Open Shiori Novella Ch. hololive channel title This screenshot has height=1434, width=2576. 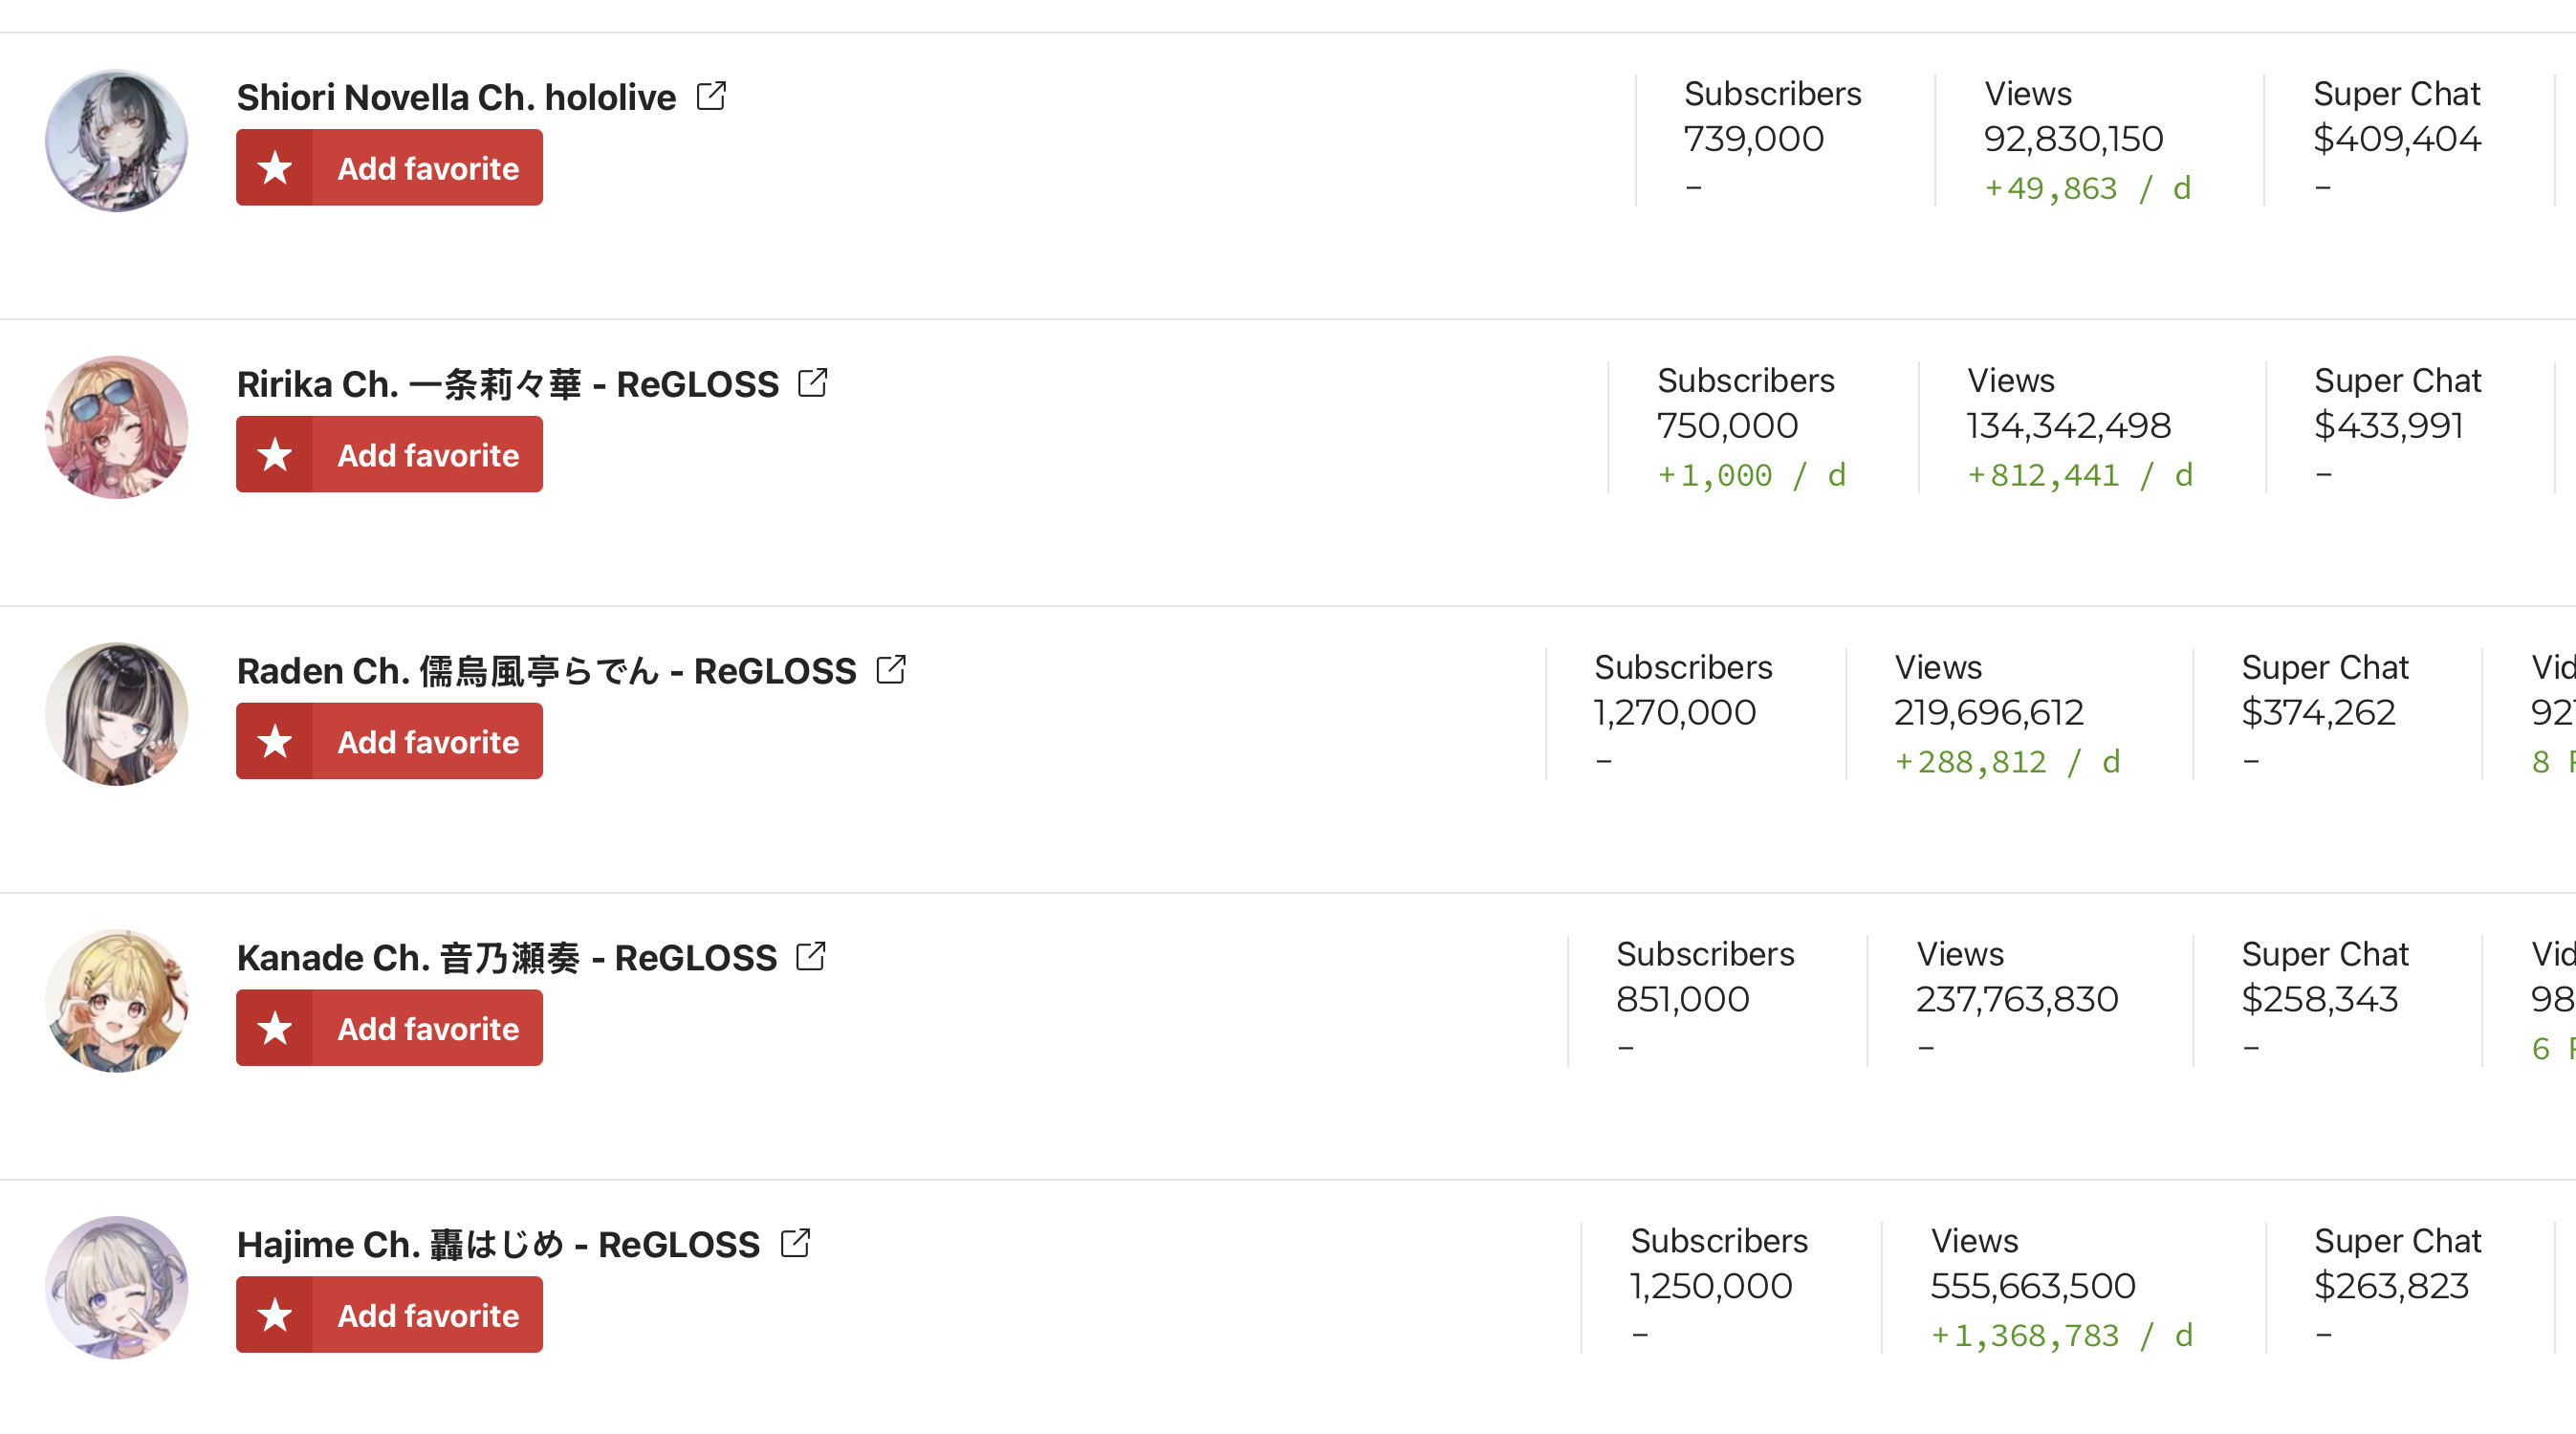coord(456,97)
